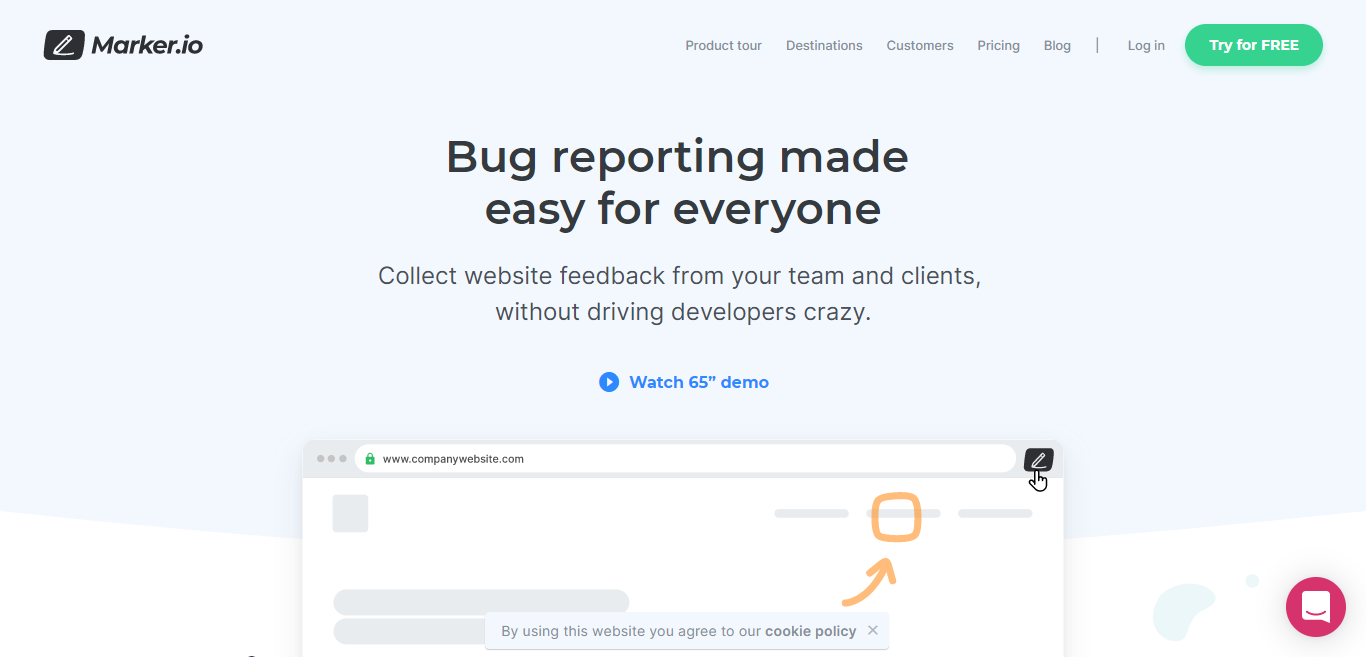Click the Log in link
This screenshot has width=1366, height=657.
click(1146, 46)
